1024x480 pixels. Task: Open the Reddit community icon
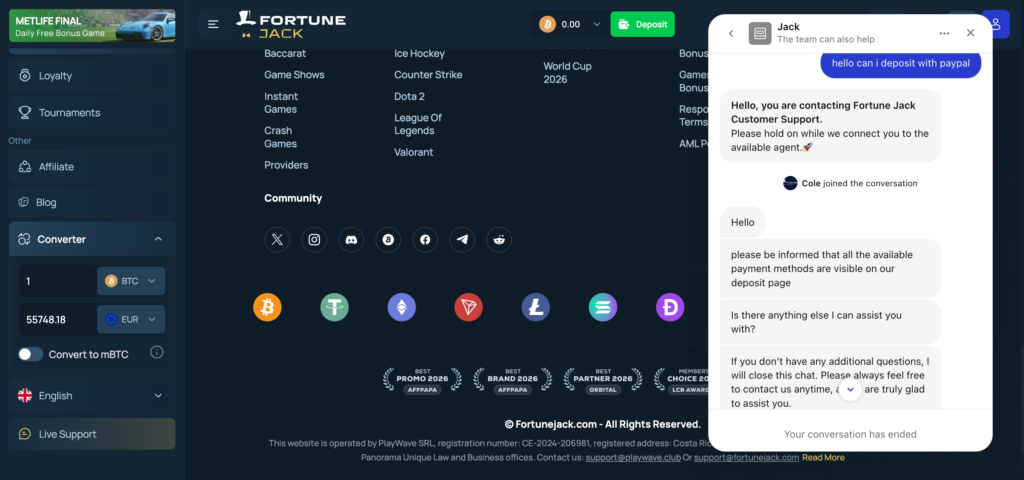[x=499, y=240]
